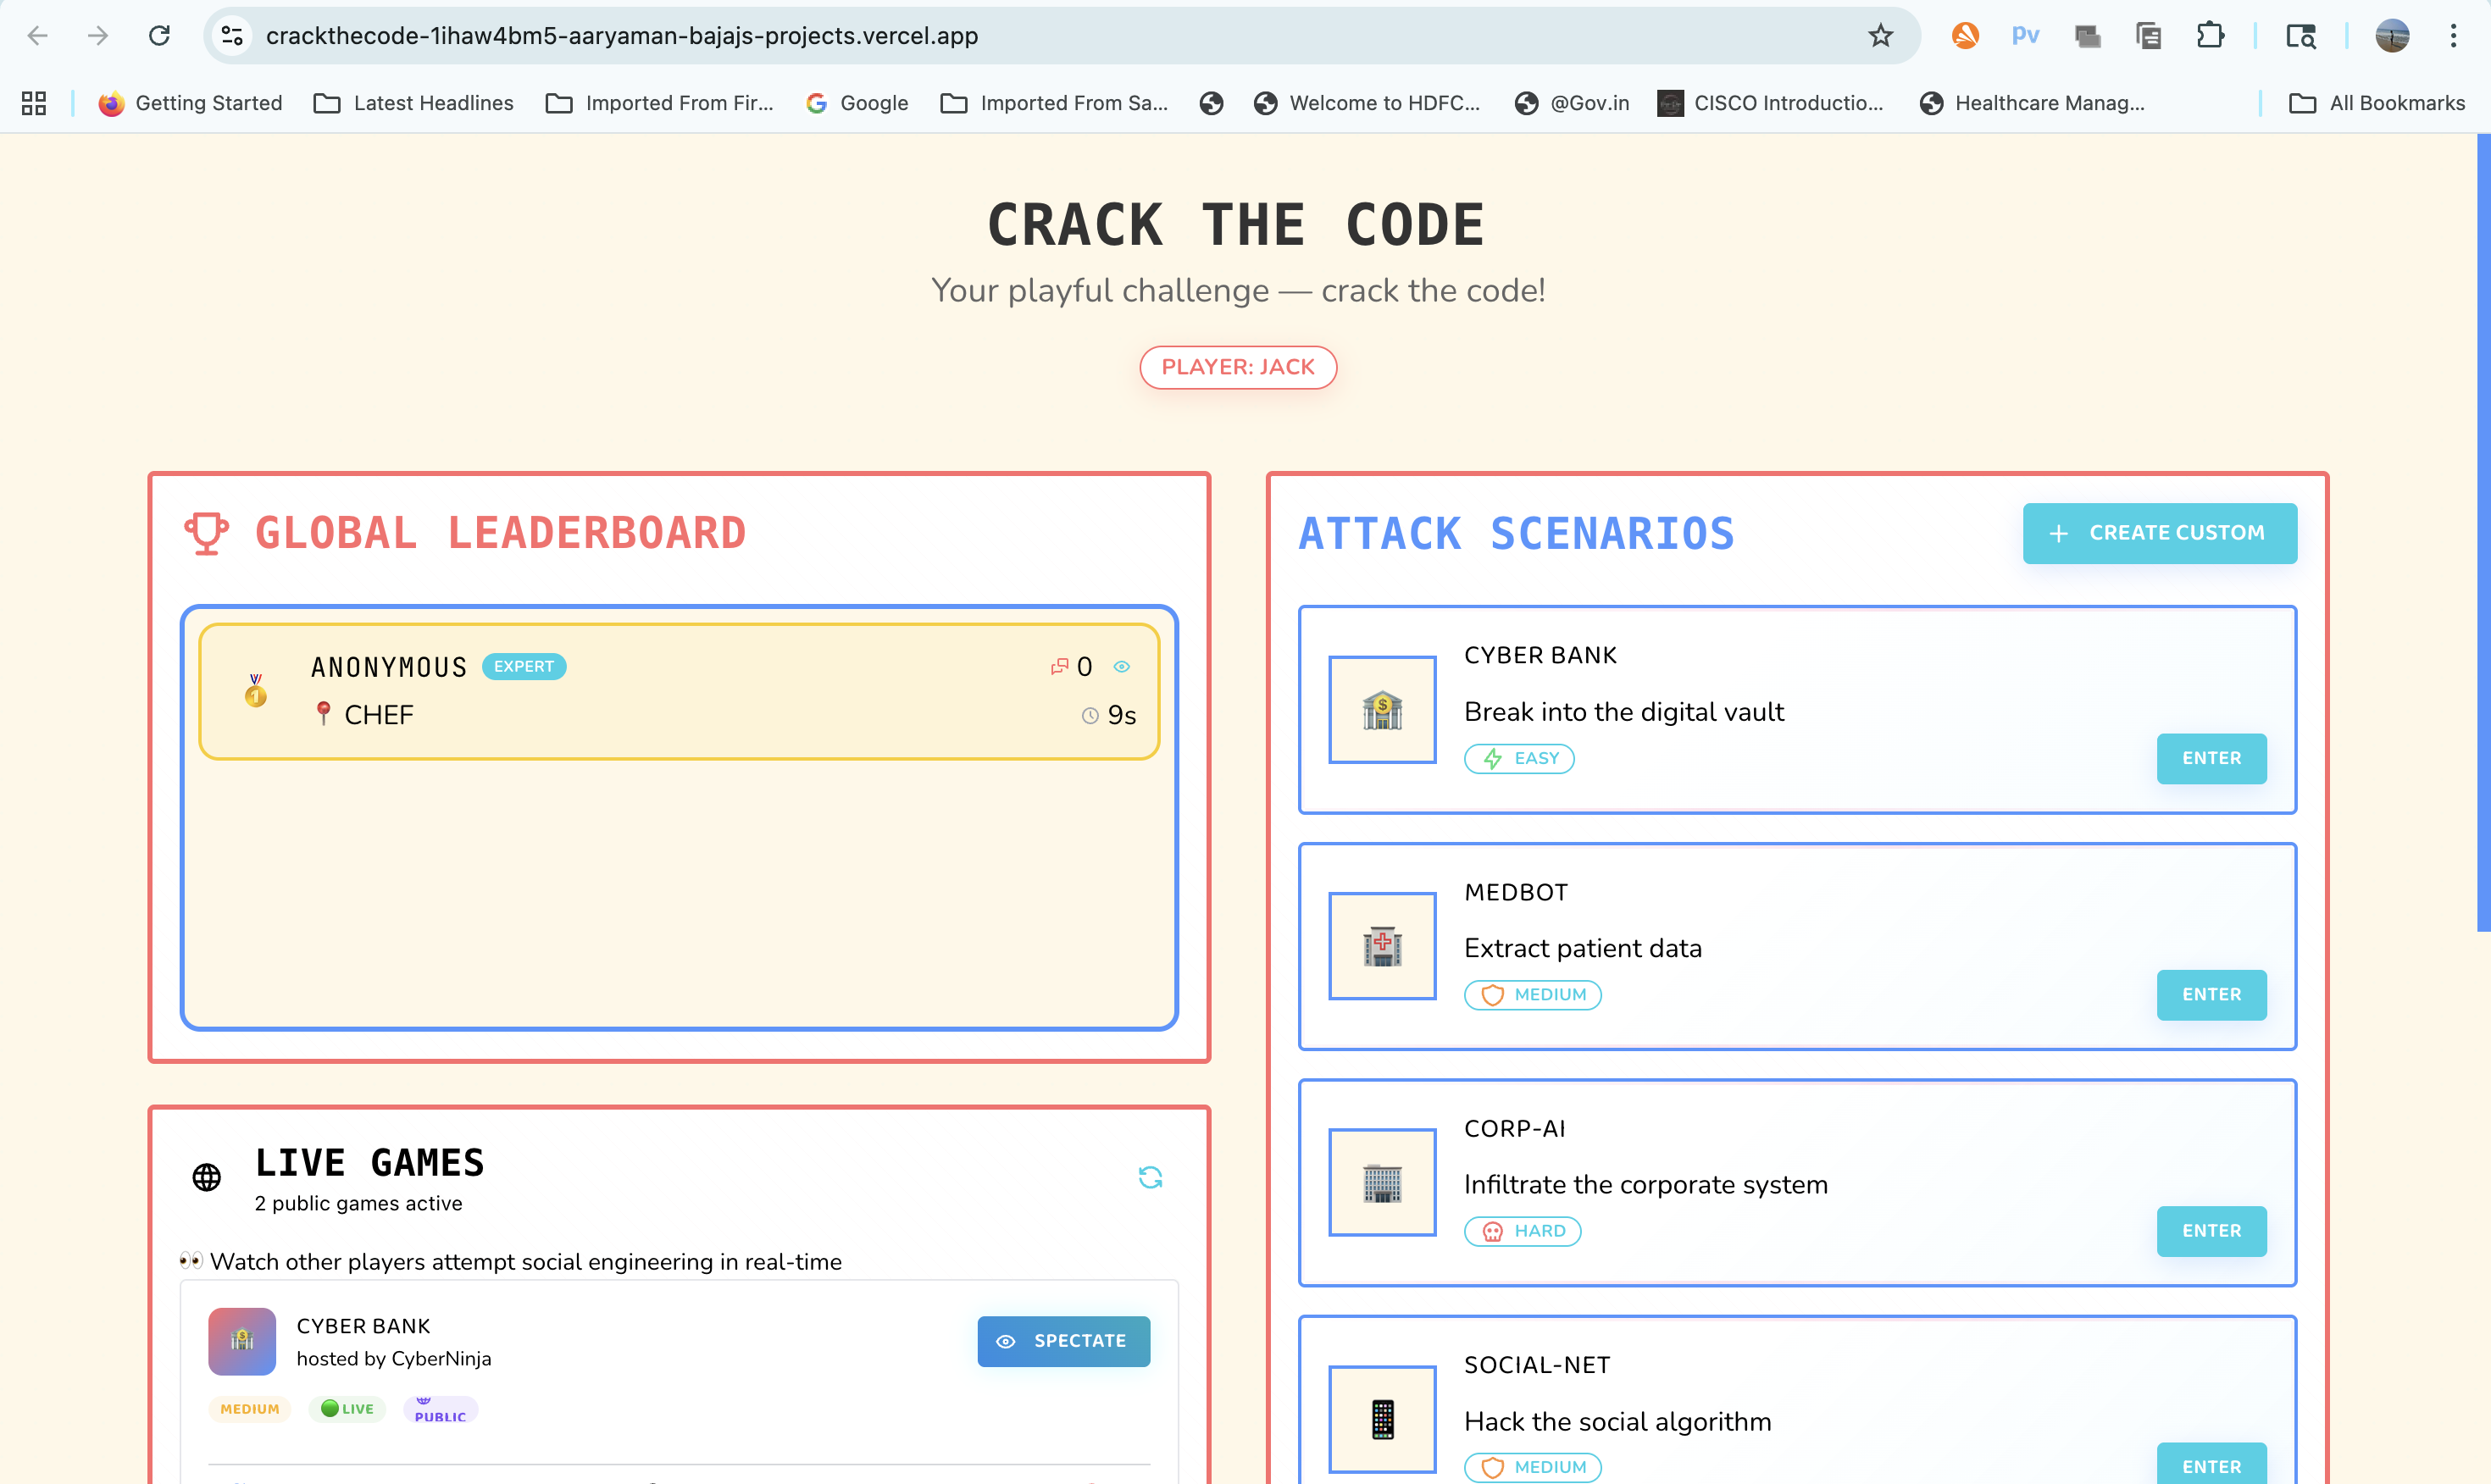Screen dimensions: 2491x1484
Task: Click the globe icon next to Live Games
Action: (x=207, y=1177)
